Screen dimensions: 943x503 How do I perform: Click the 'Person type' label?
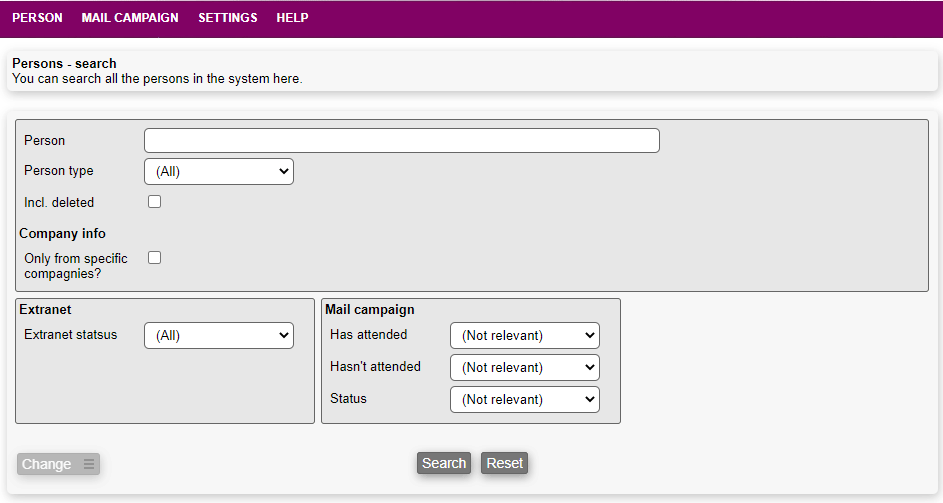(59, 171)
